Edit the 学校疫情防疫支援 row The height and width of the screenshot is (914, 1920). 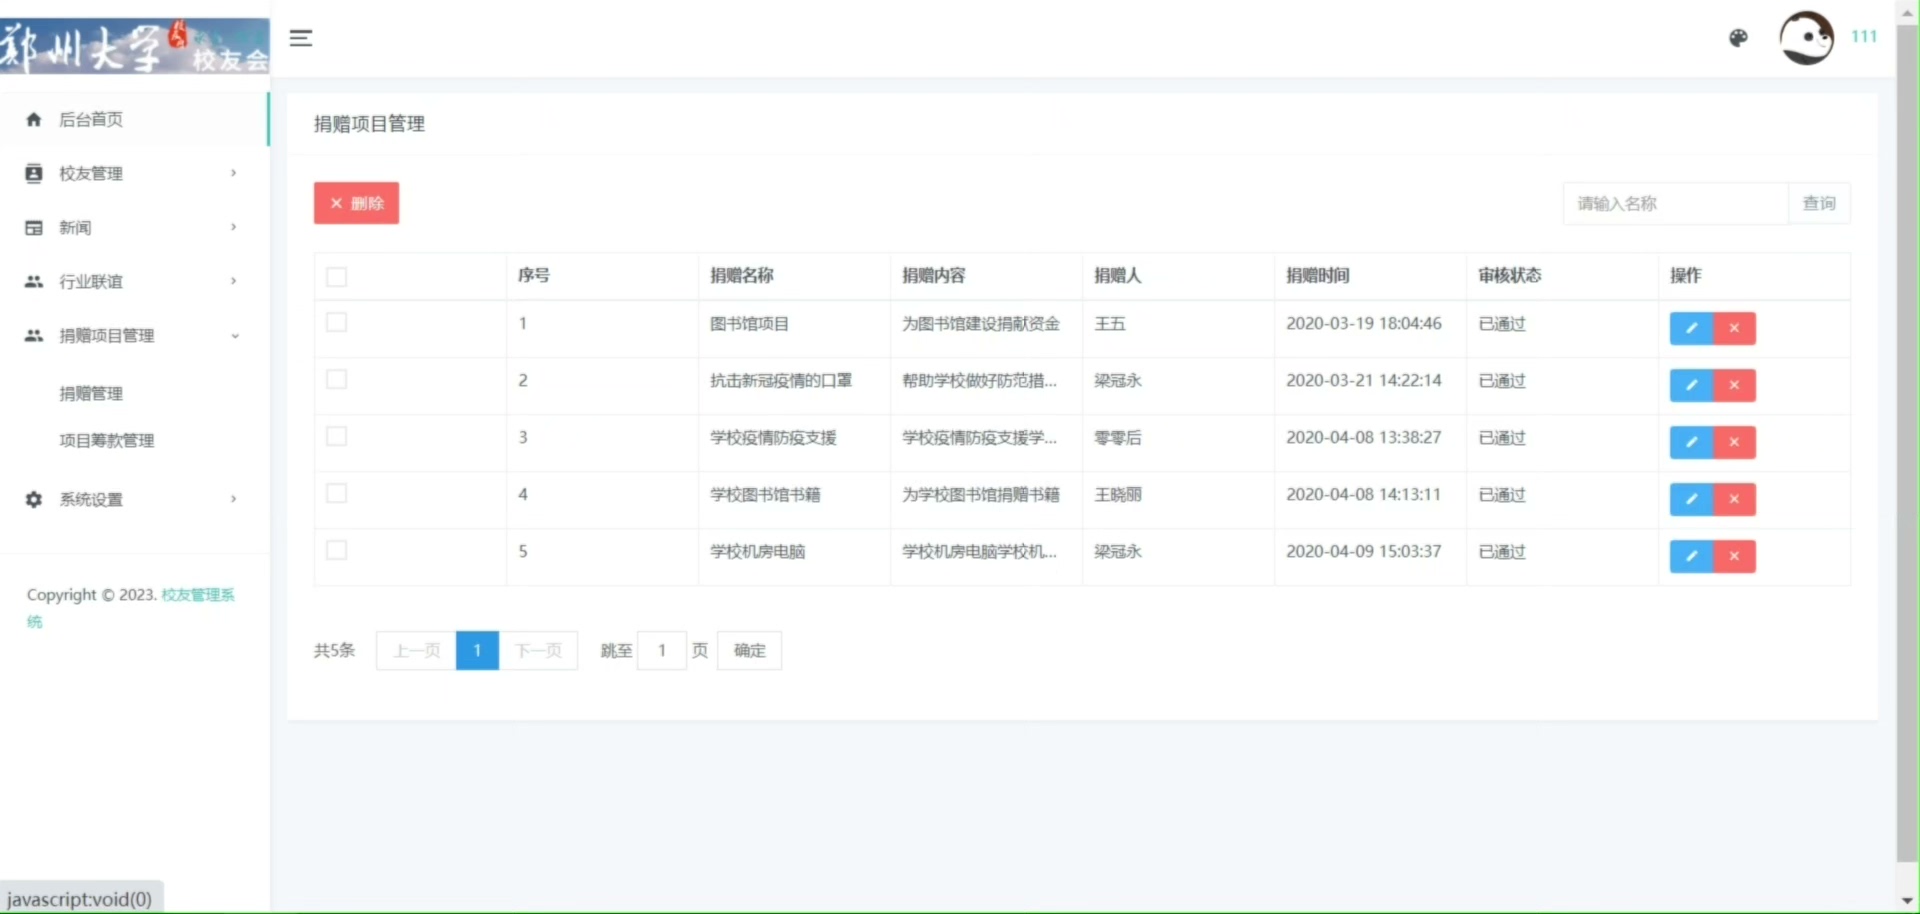1691,442
